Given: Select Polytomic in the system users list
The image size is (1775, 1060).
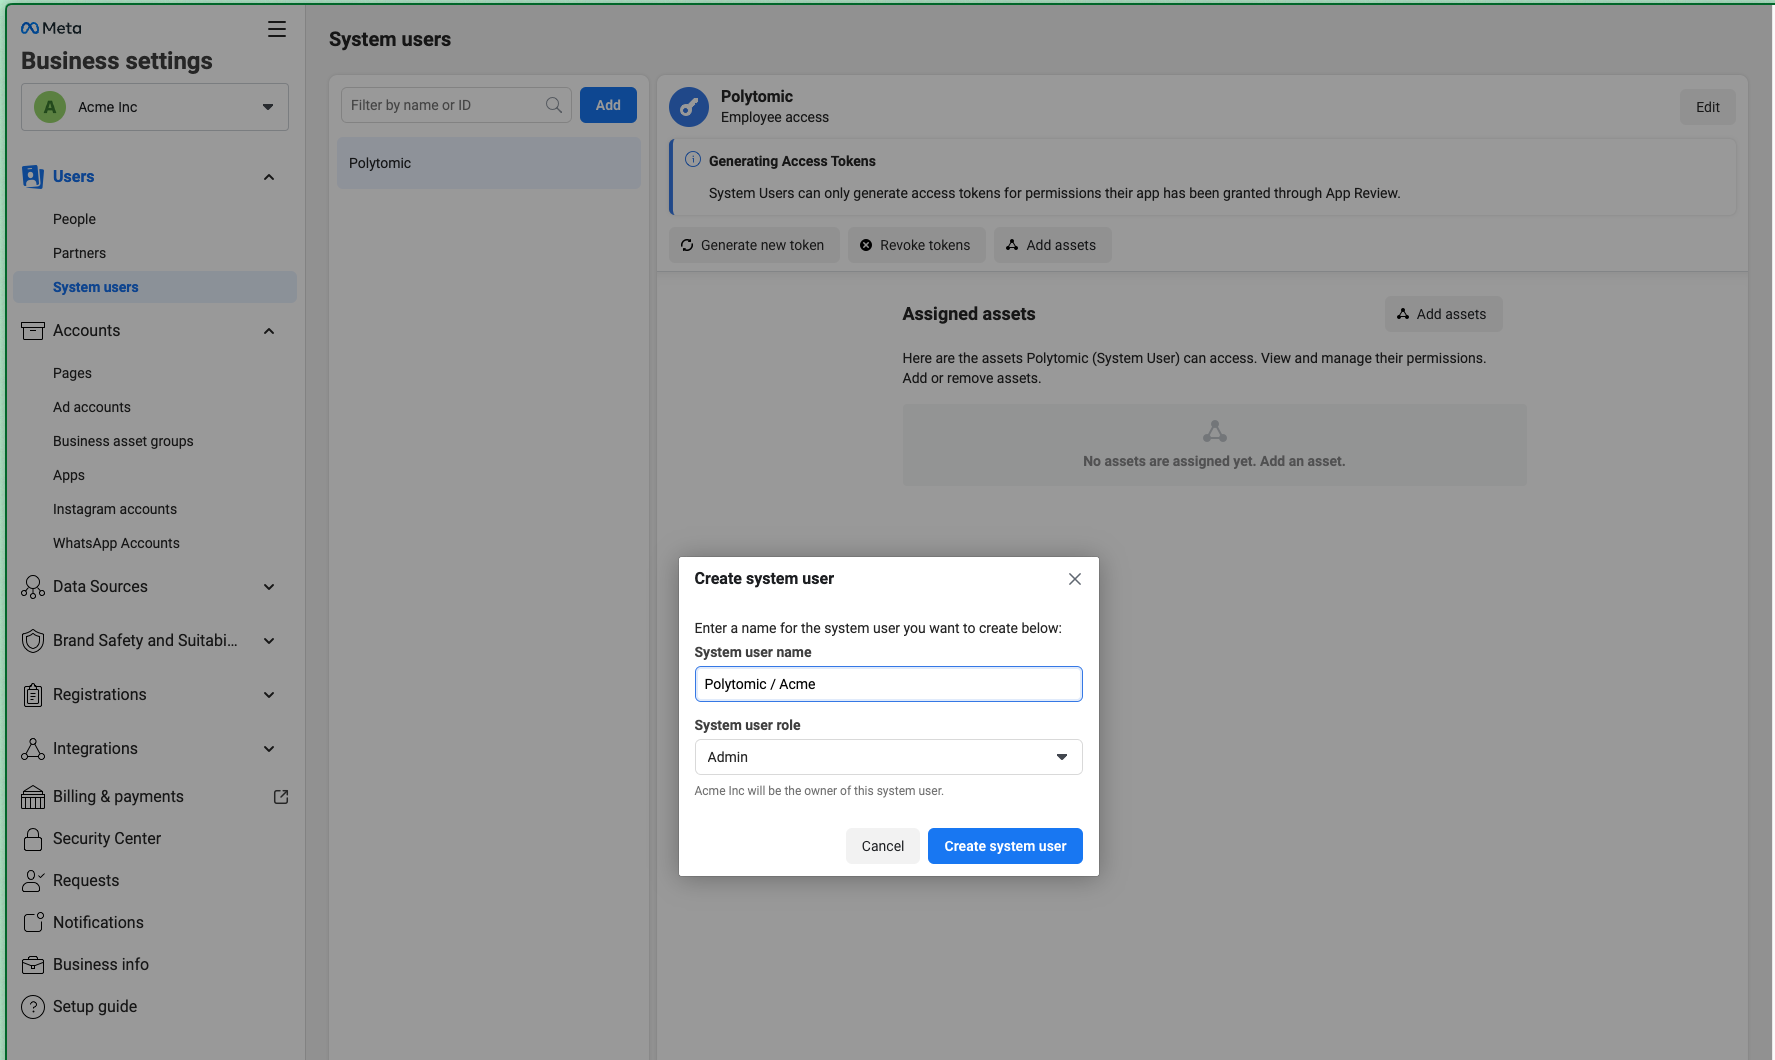Looking at the screenshot, I should pyautogui.click(x=489, y=163).
